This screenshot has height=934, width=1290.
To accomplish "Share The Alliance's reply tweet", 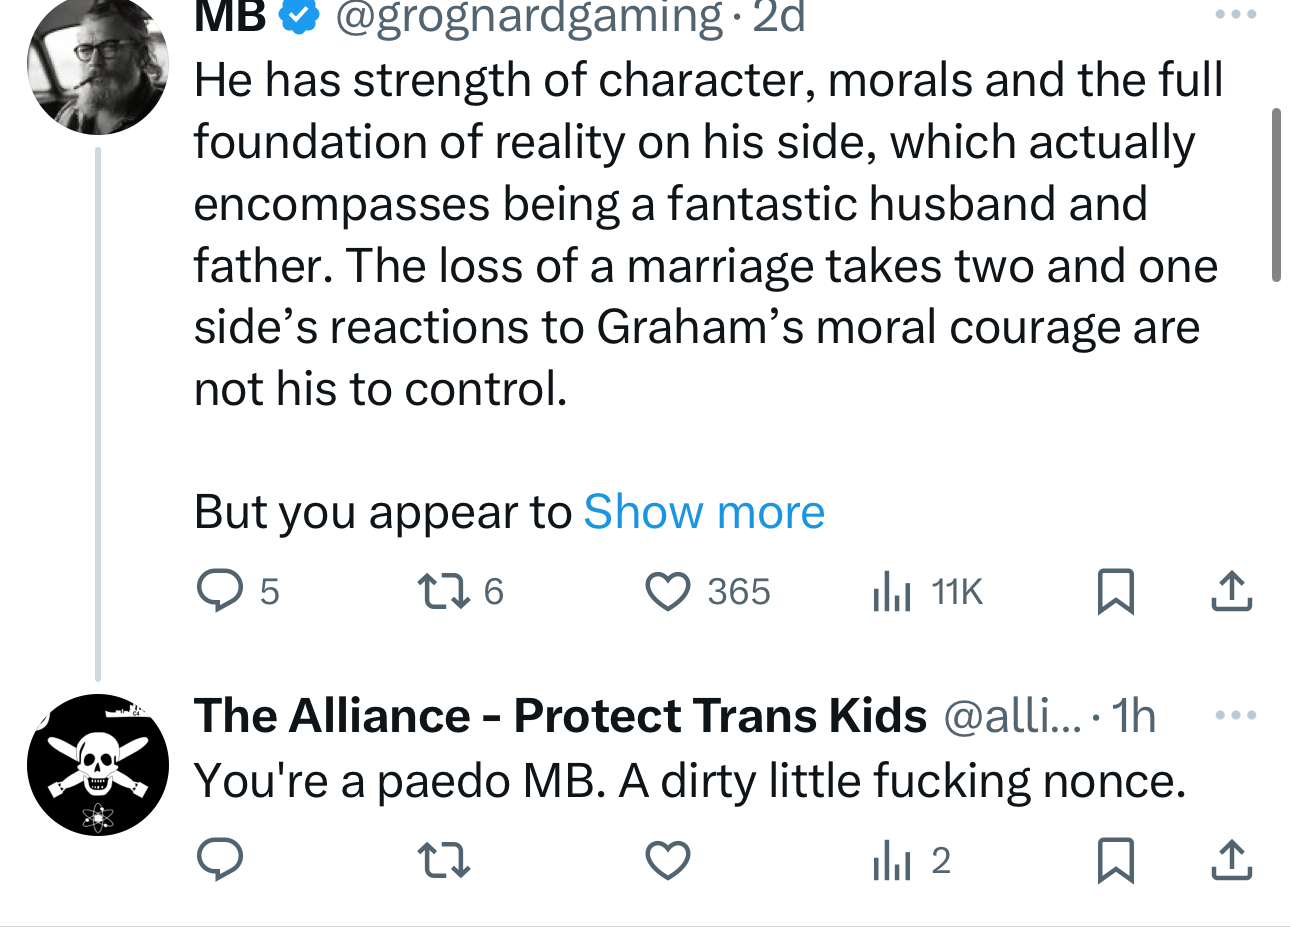I will pyautogui.click(x=1231, y=860).
